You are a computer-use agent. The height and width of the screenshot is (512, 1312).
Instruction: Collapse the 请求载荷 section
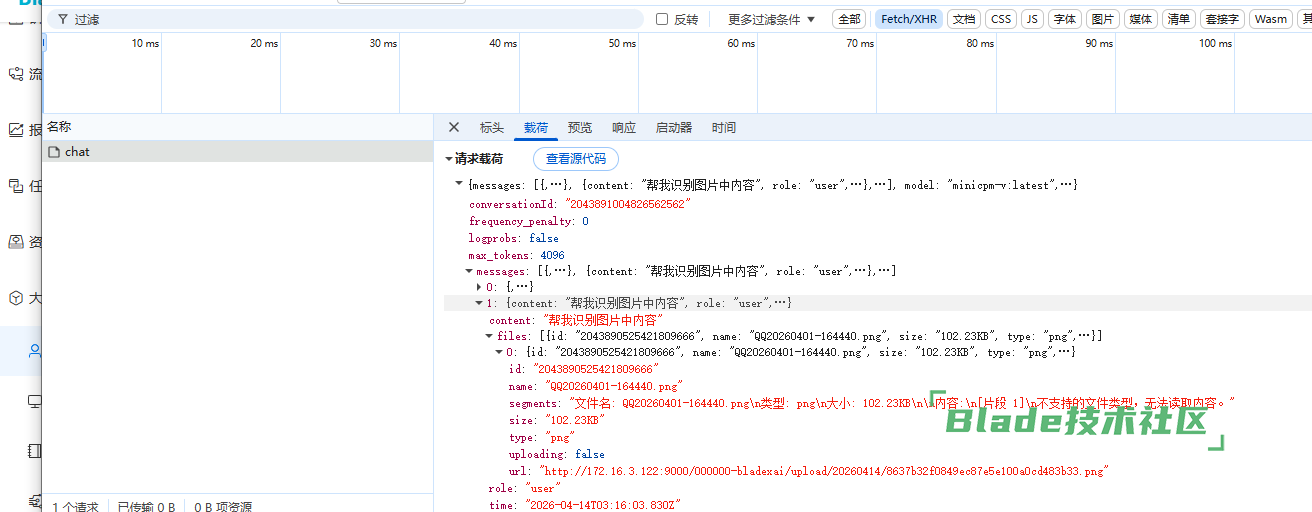pyautogui.click(x=449, y=159)
